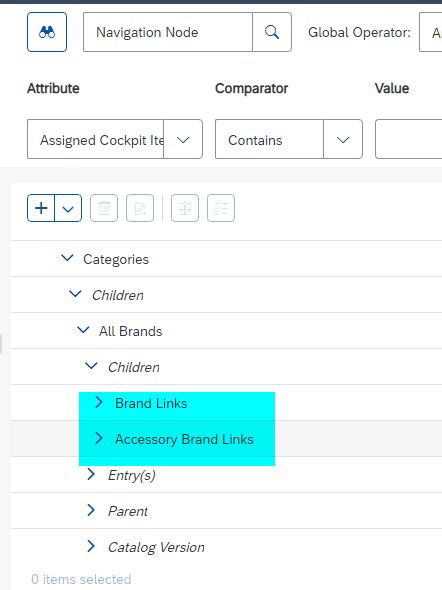
Task: Click the plus create new item button
Action: (x=41, y=208)
